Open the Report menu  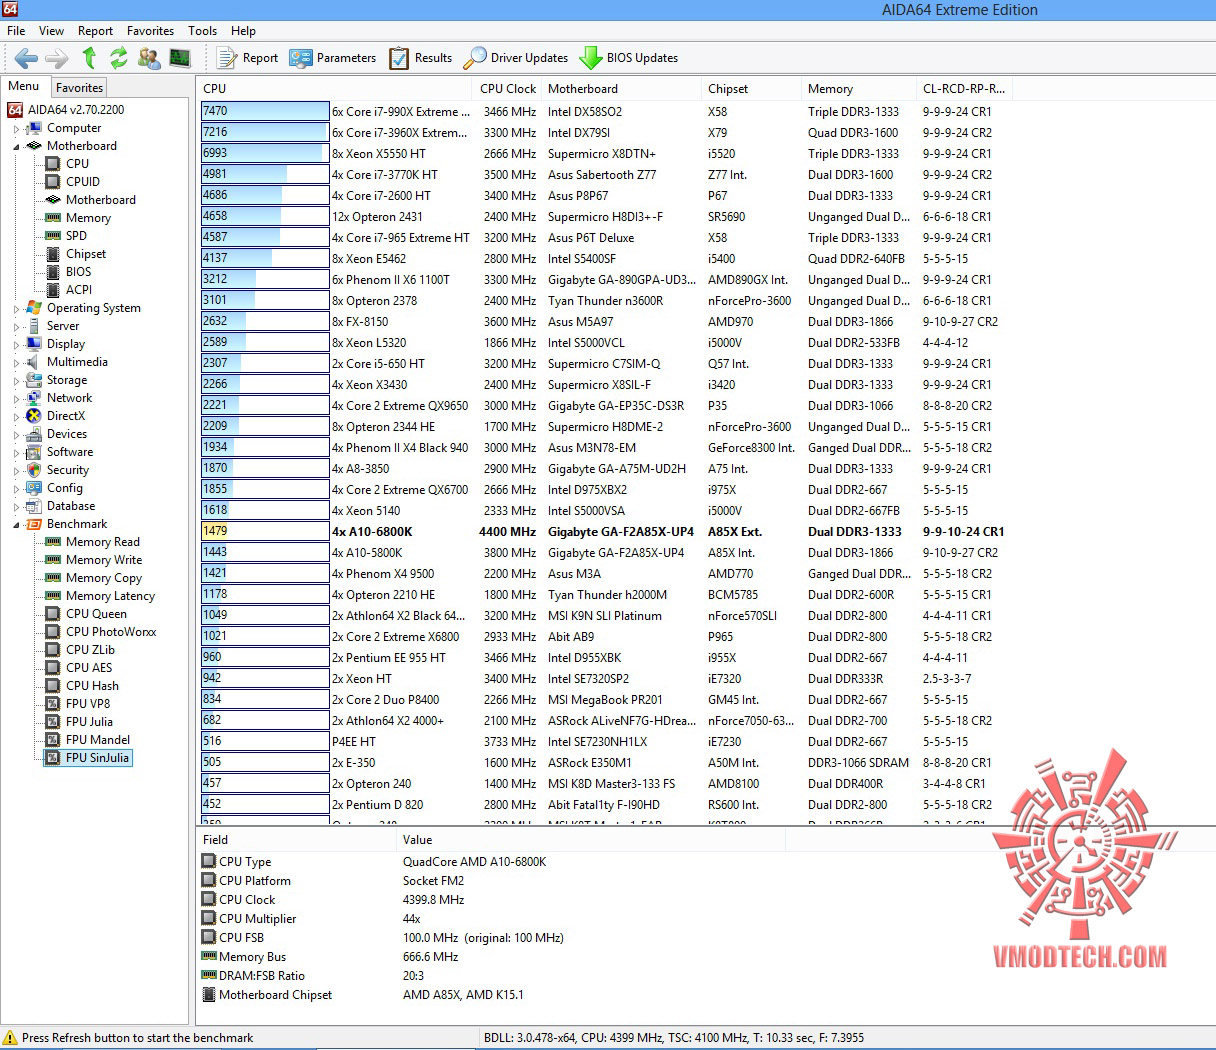click(96, 31)
